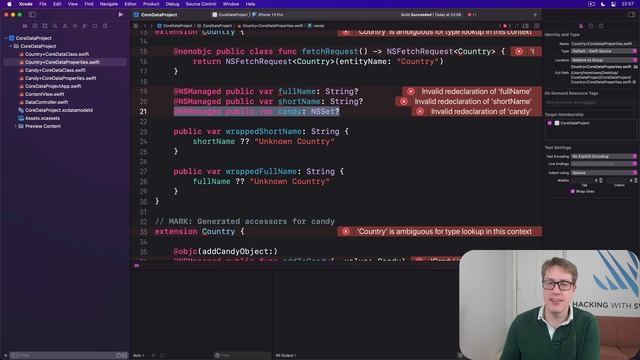Screen dimensions: 640x360
Task: Toggle the Wrap lines checkbox
Action: click(572, 191)
